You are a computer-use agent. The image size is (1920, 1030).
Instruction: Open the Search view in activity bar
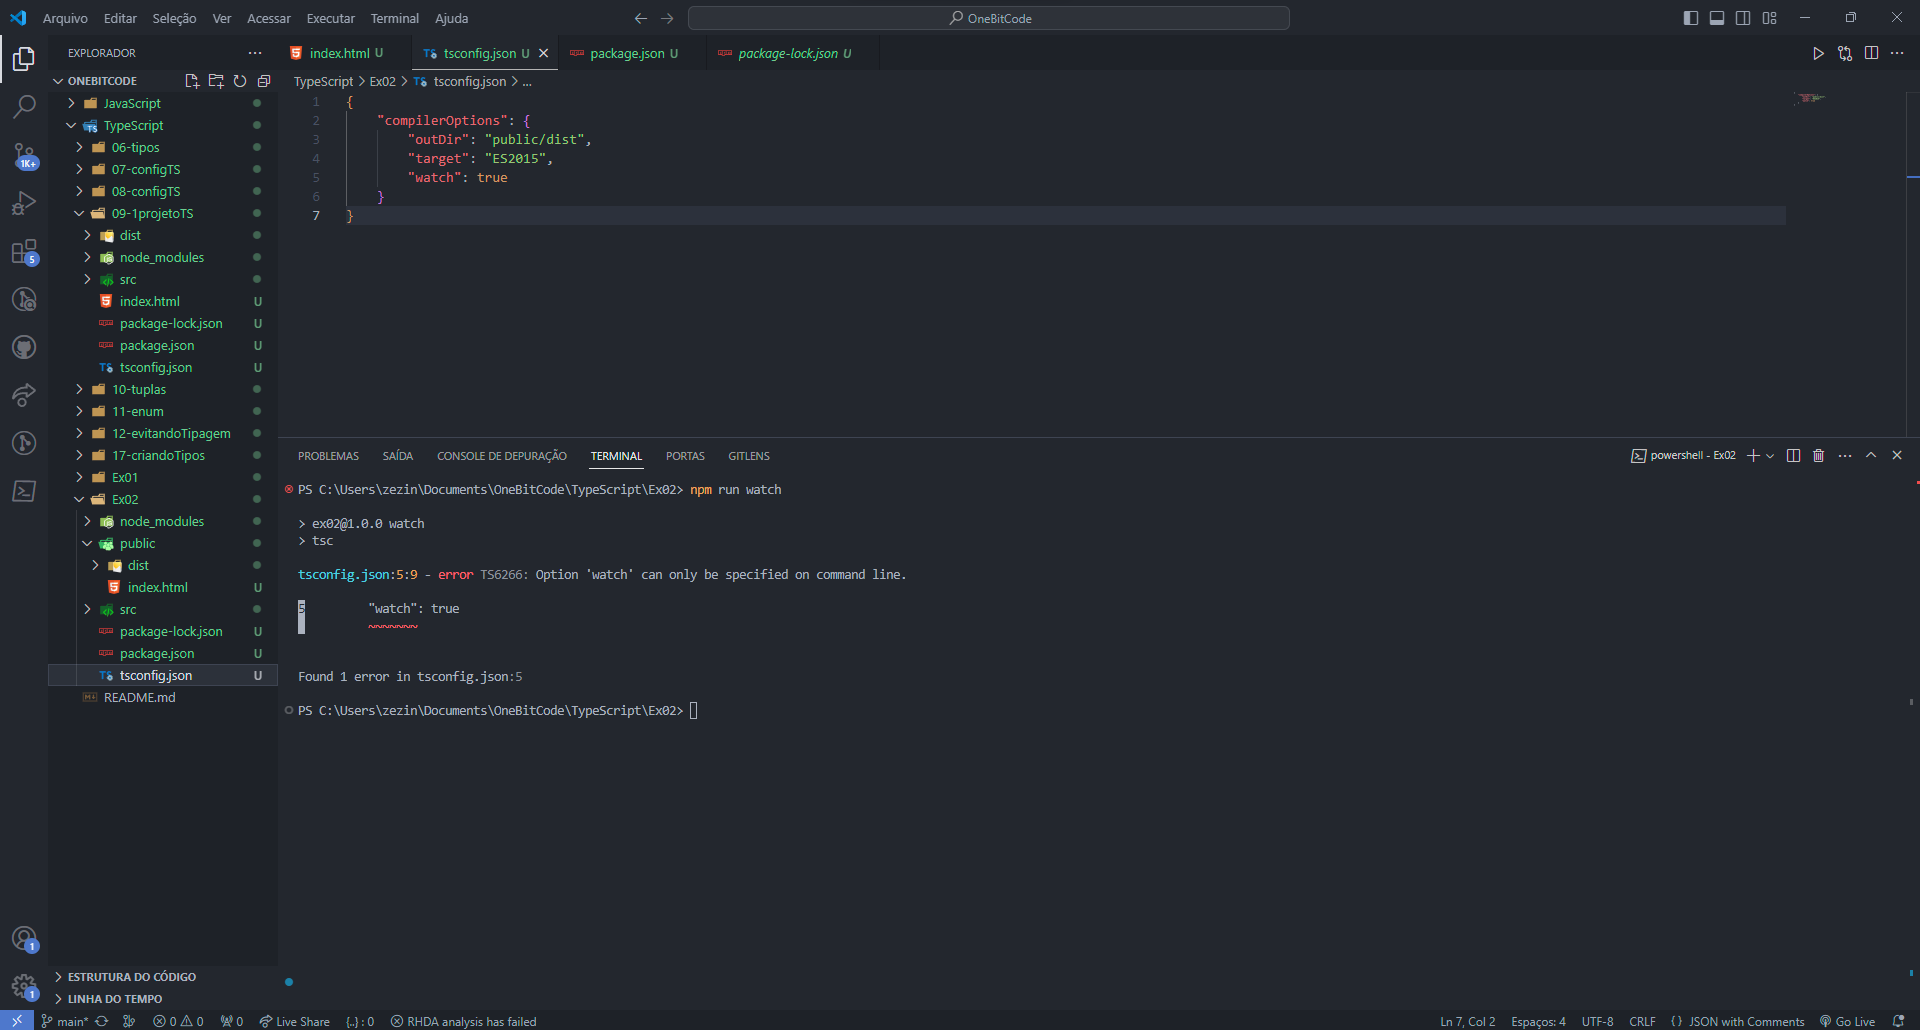click(x=24, y=107)
